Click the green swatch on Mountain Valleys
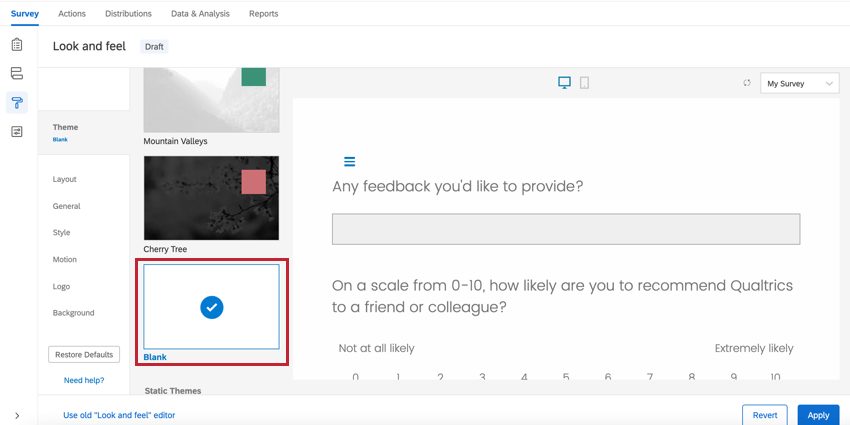 point(254,76)
